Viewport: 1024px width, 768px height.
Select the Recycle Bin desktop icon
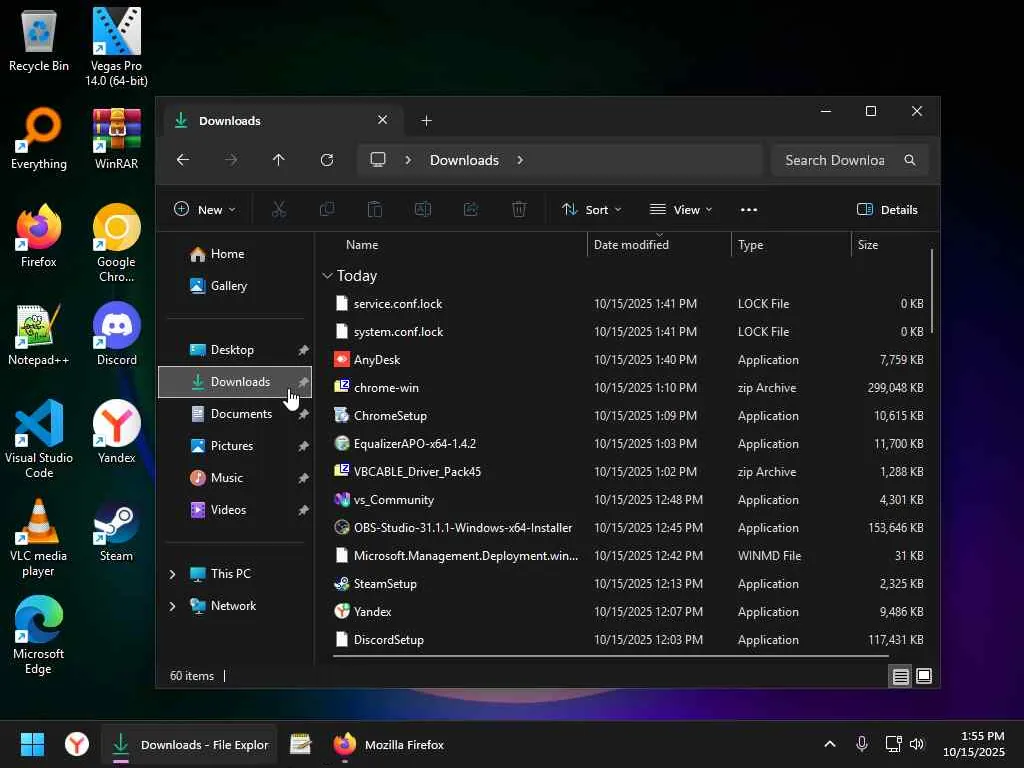pyautogui.click(x=39, y=40)
